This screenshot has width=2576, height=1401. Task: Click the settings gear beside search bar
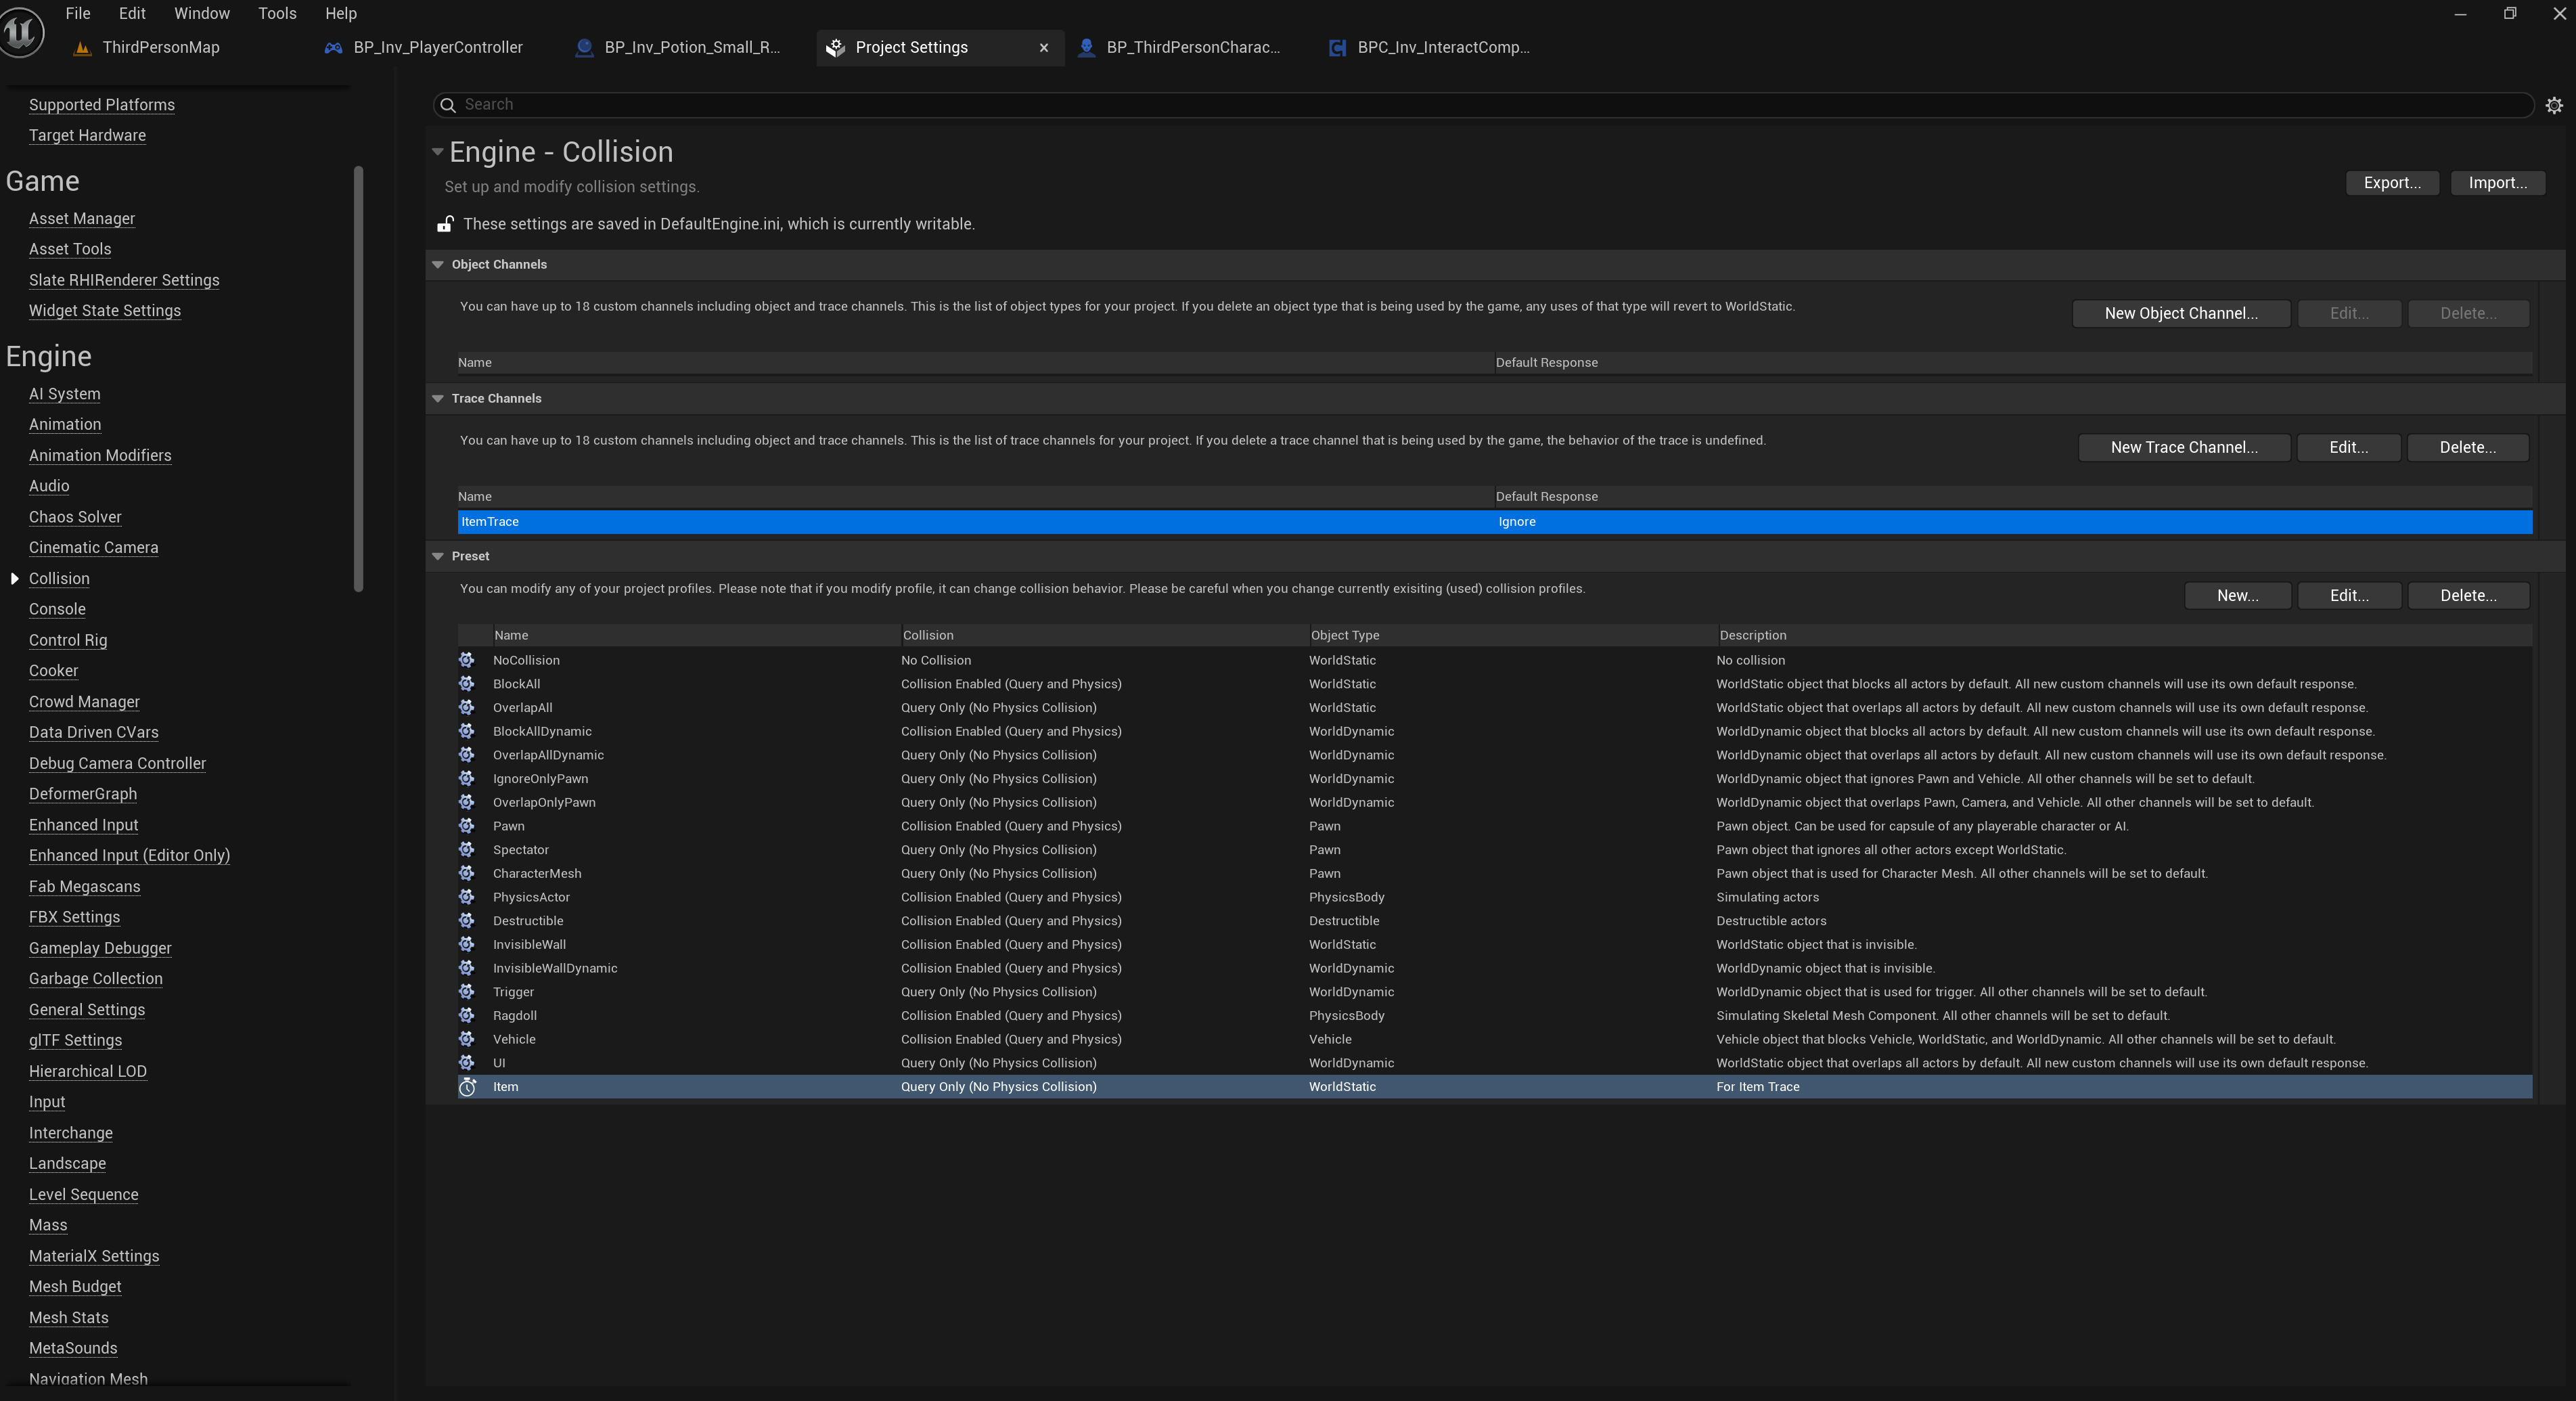pyautogui.click(x=2553, y=105)
